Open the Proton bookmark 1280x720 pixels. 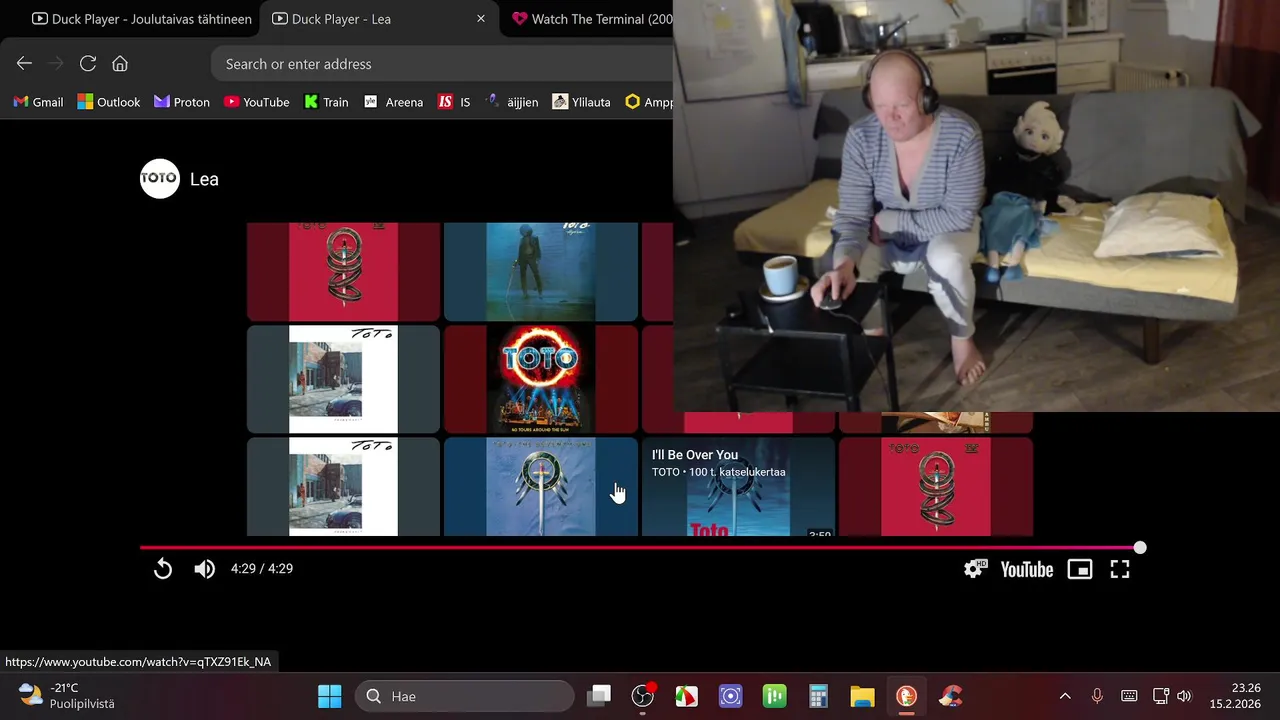182,102
